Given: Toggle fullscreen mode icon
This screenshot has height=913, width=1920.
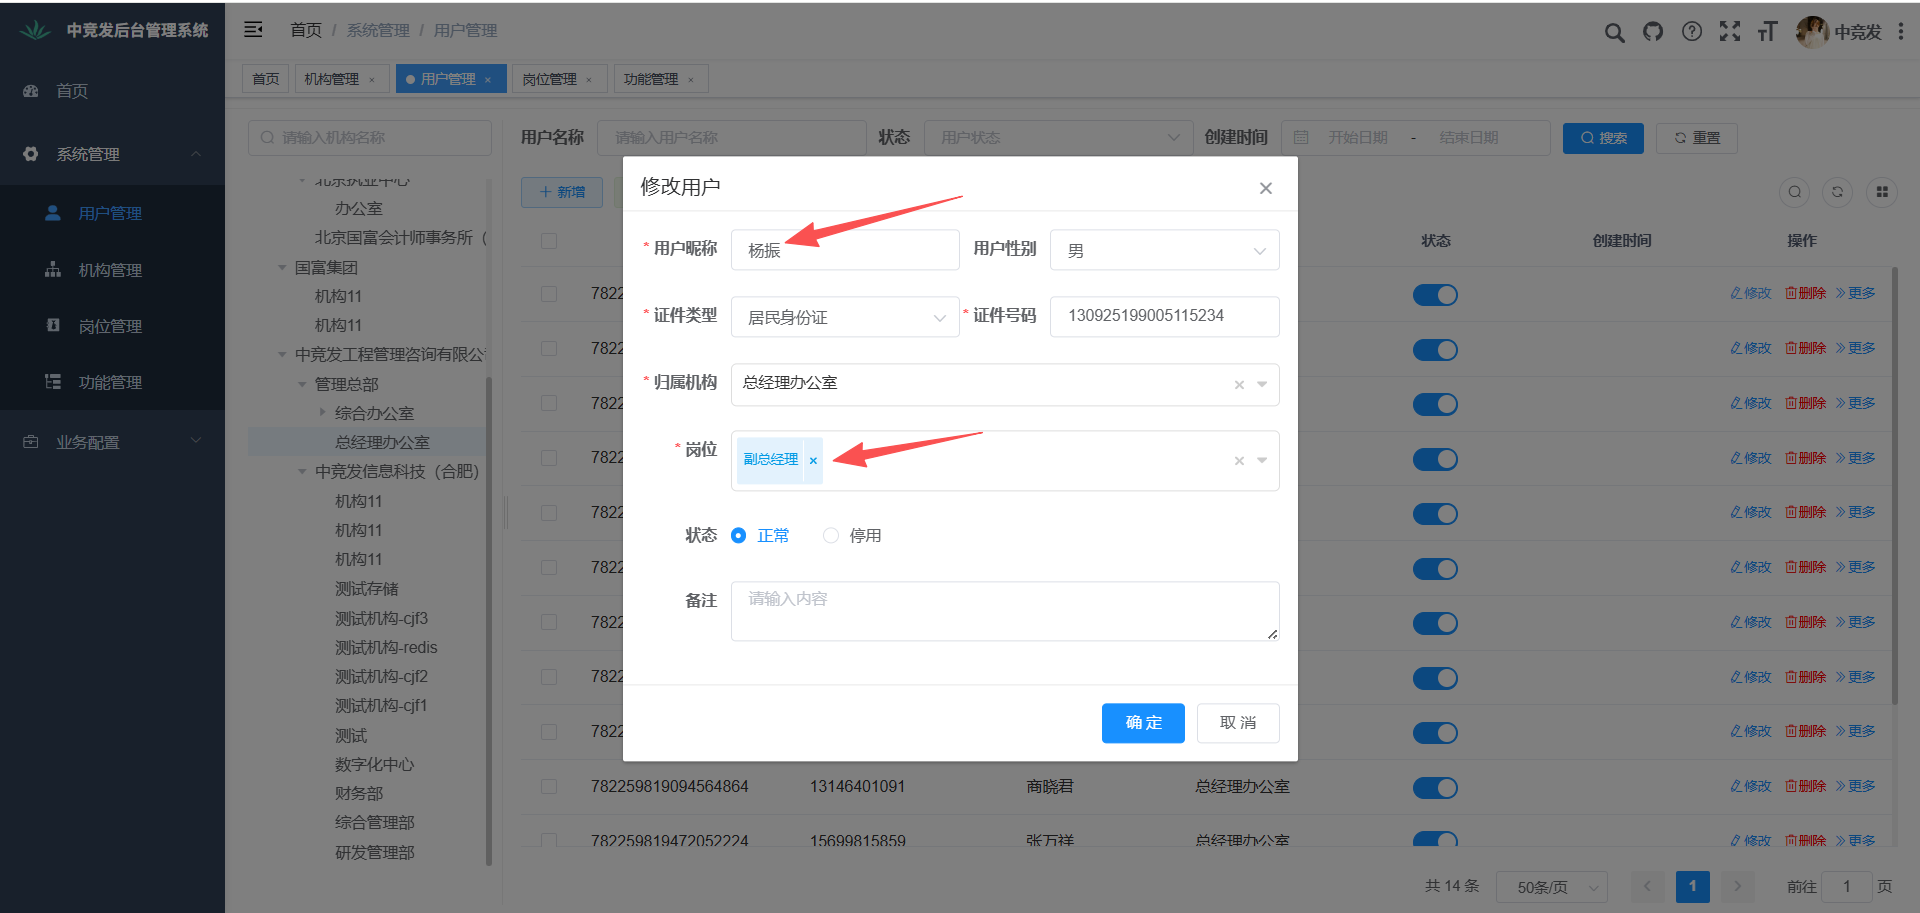Looking at the screenshot, I should (x=1730, y=32).
